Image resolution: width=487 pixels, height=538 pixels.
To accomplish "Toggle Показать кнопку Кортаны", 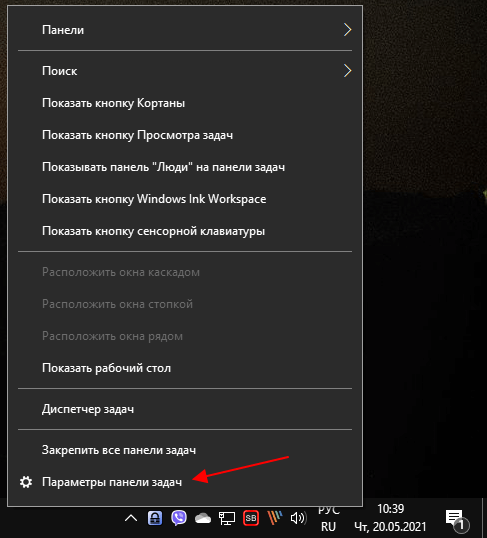I will pyautogui.click(x=185, y=103).
